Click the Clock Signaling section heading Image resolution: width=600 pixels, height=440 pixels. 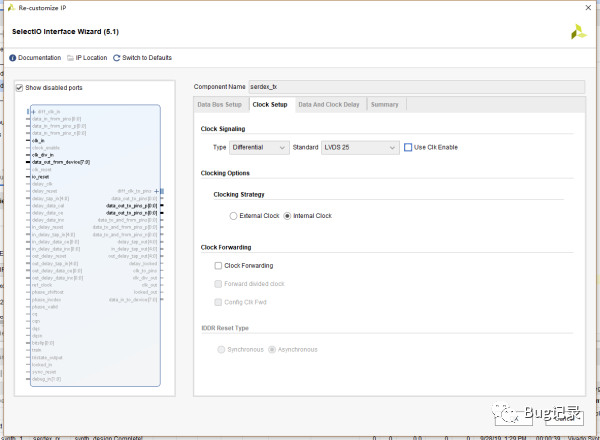tap(223, 129)
